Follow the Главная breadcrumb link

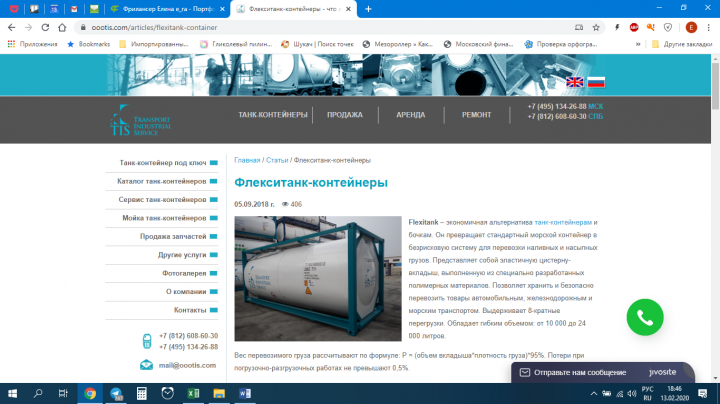[247, 160]
